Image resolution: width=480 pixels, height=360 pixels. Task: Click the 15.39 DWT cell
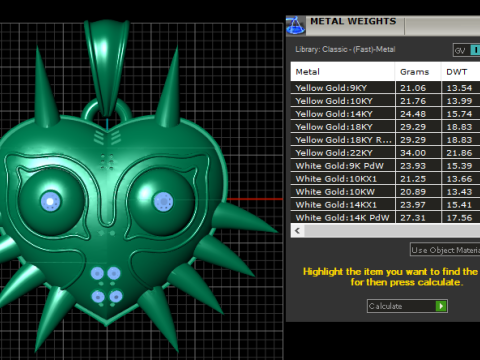point(461,166)
